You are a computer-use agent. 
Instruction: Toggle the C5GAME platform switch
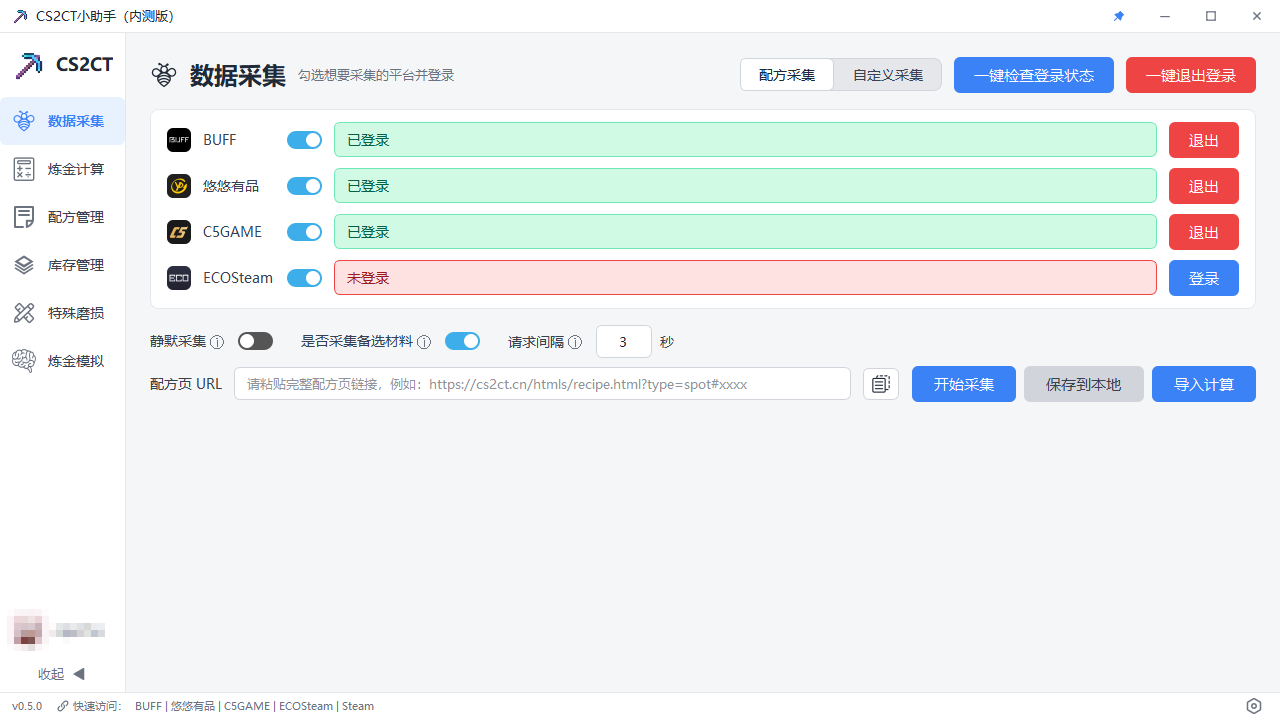pos(304,232)
